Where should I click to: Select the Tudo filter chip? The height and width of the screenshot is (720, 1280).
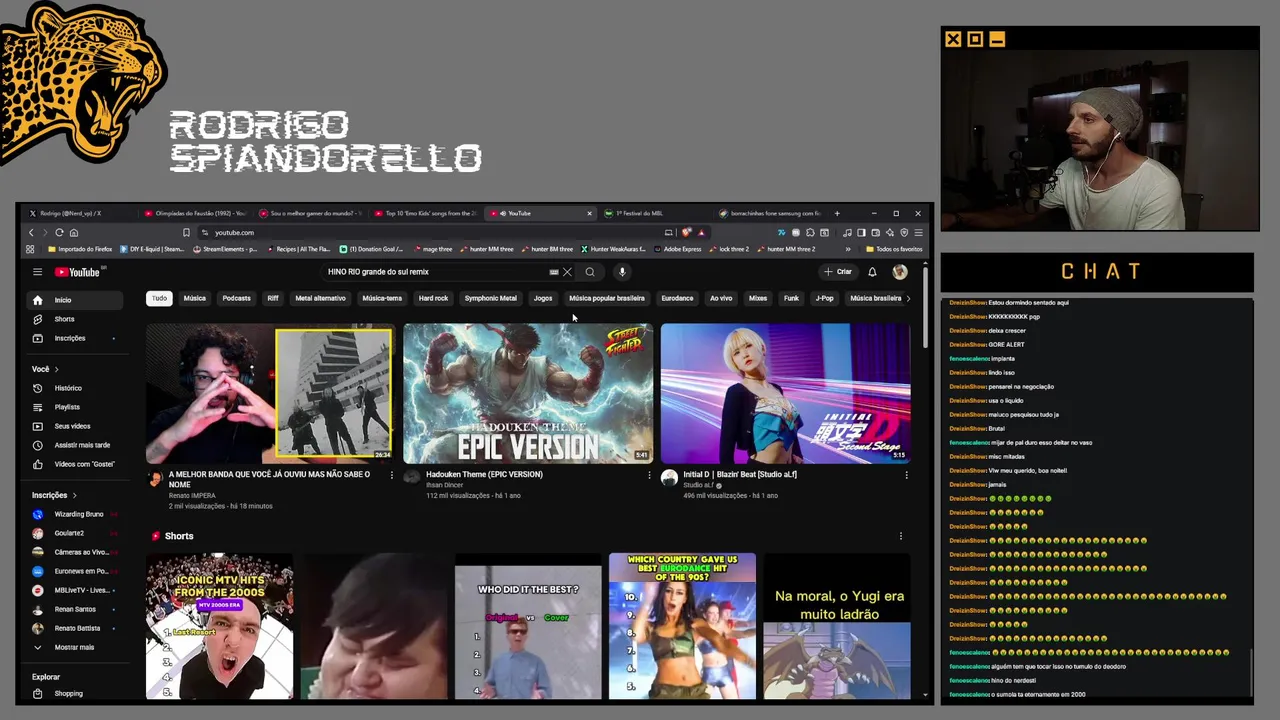(159, 298)
